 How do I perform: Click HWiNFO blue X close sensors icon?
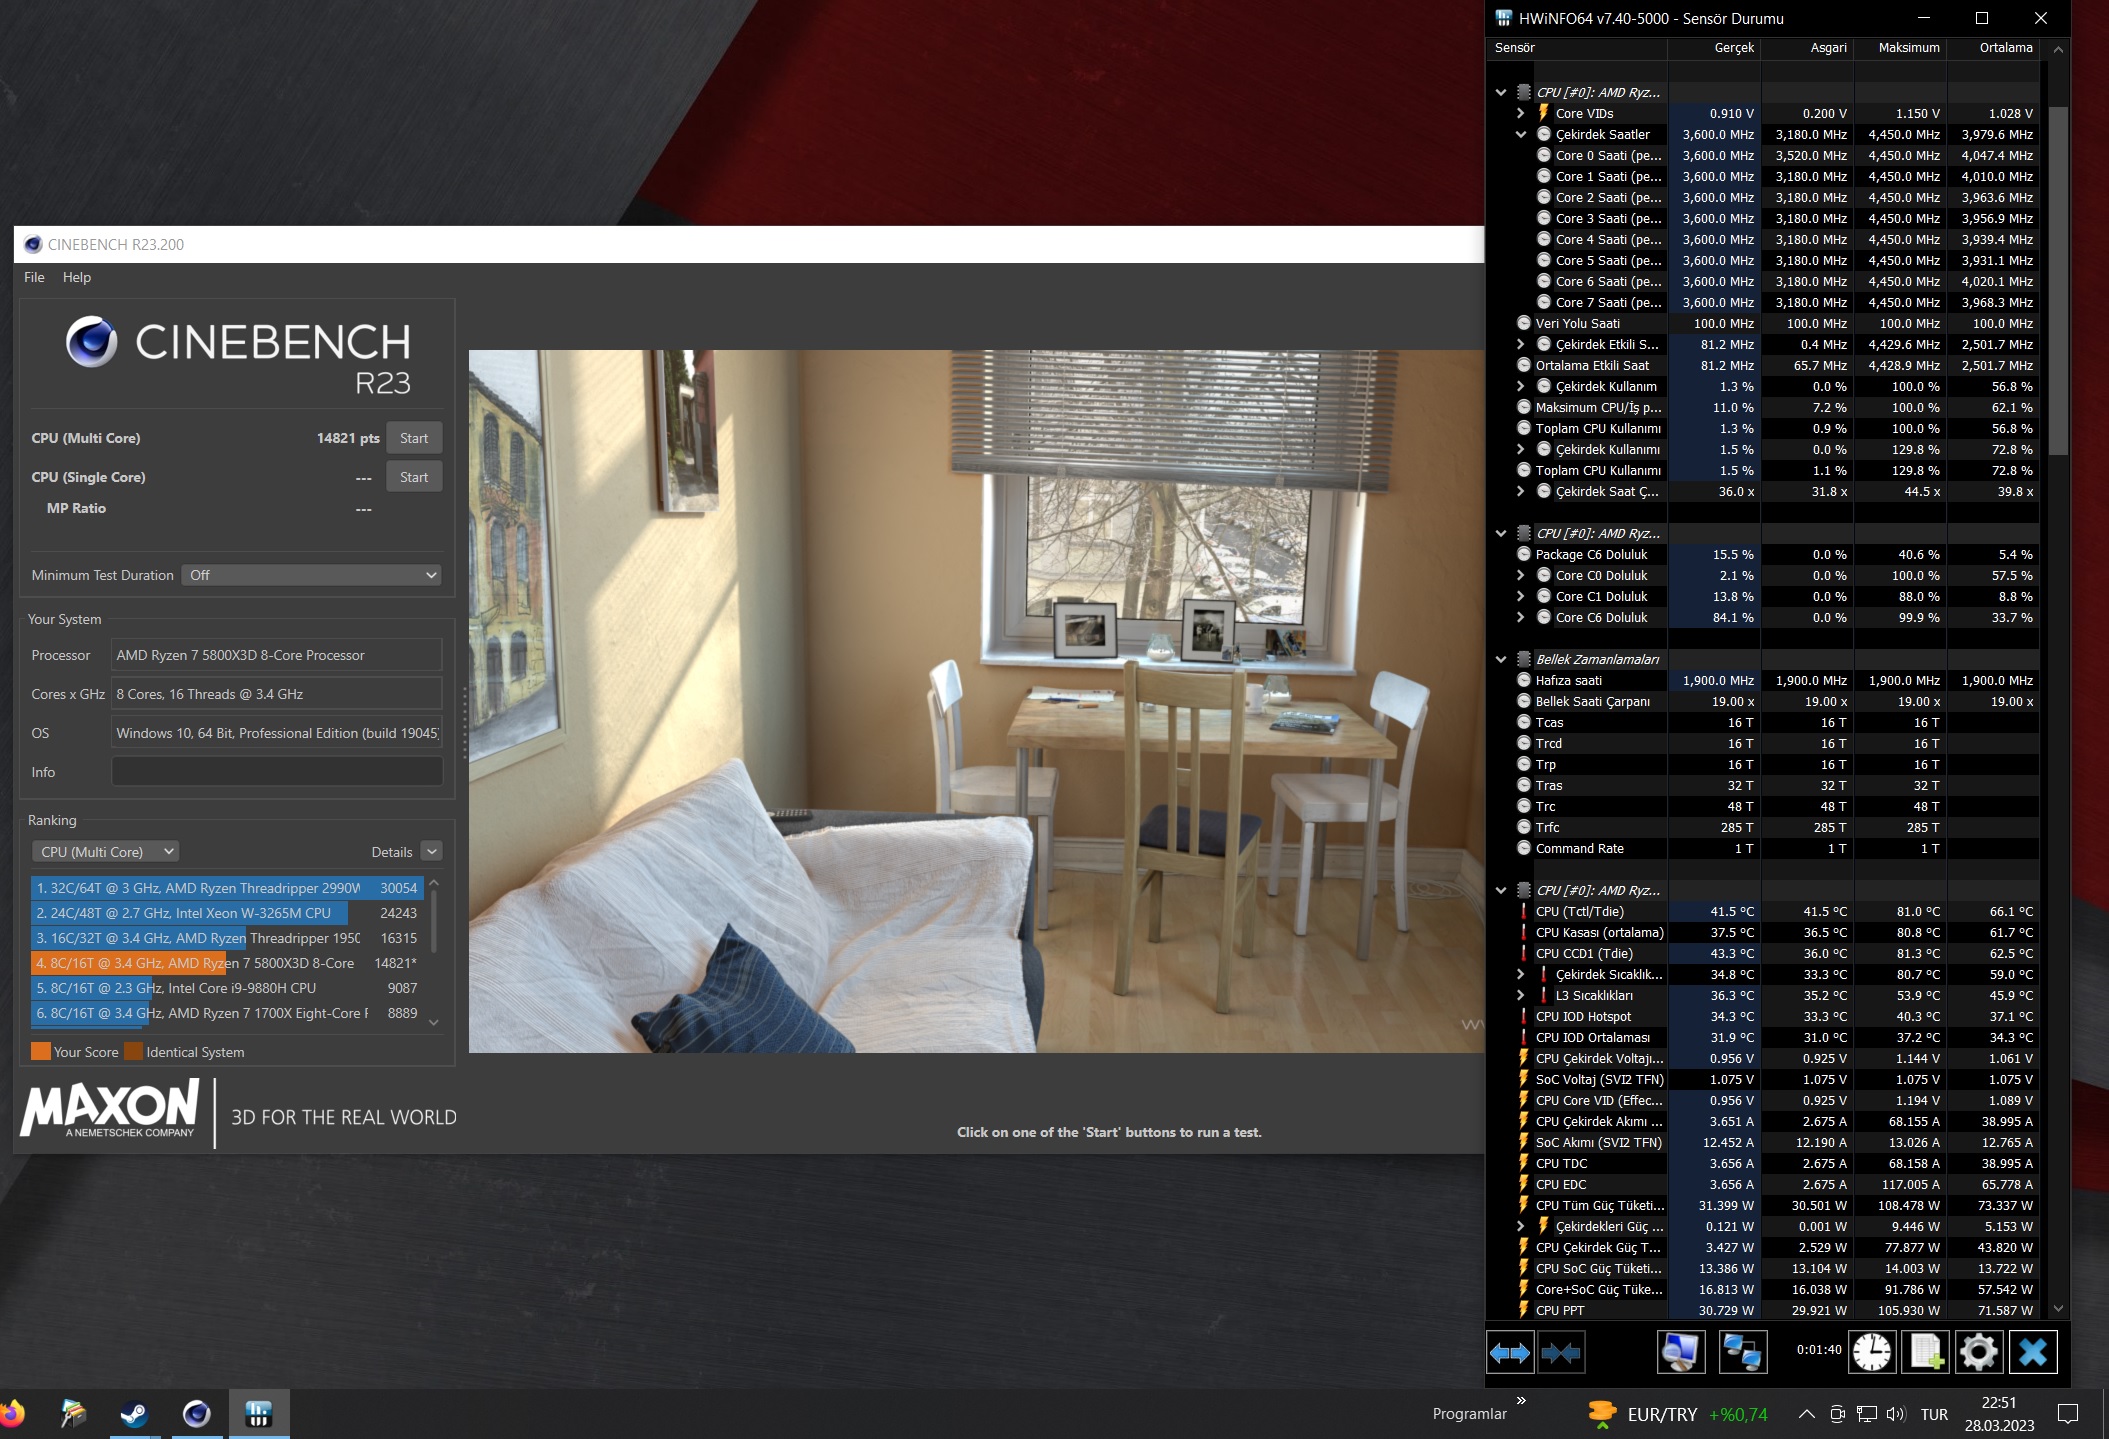point(2033,1353)
